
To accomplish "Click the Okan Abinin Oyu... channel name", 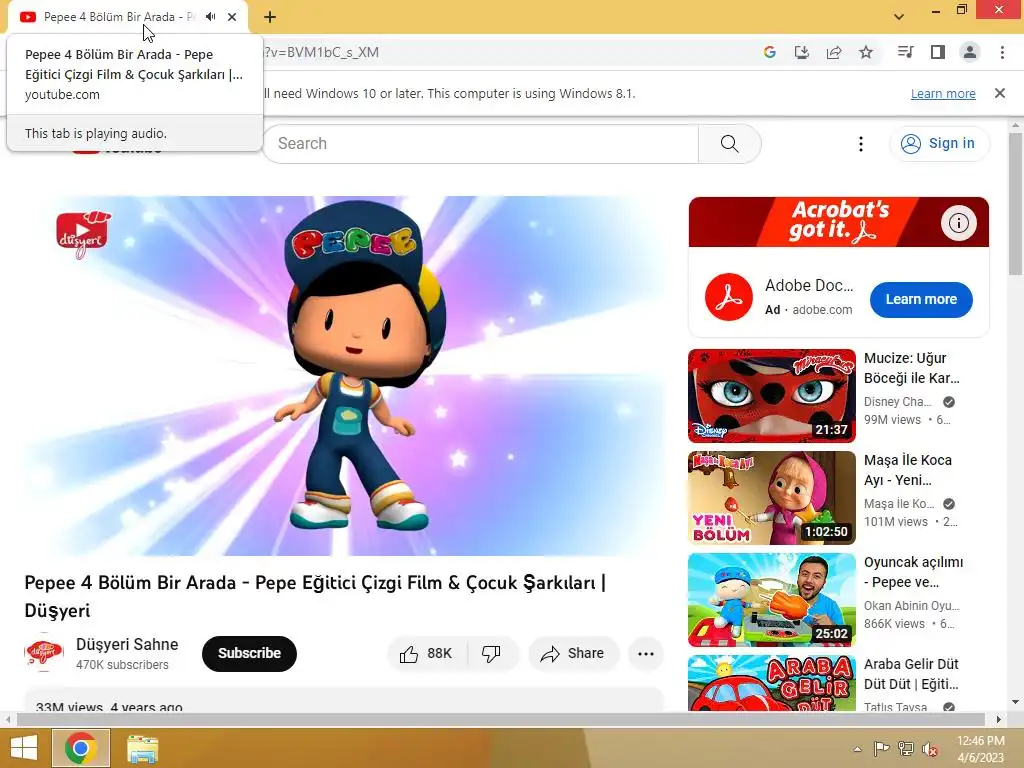I will pyautogui.click(x=911, y=605).
